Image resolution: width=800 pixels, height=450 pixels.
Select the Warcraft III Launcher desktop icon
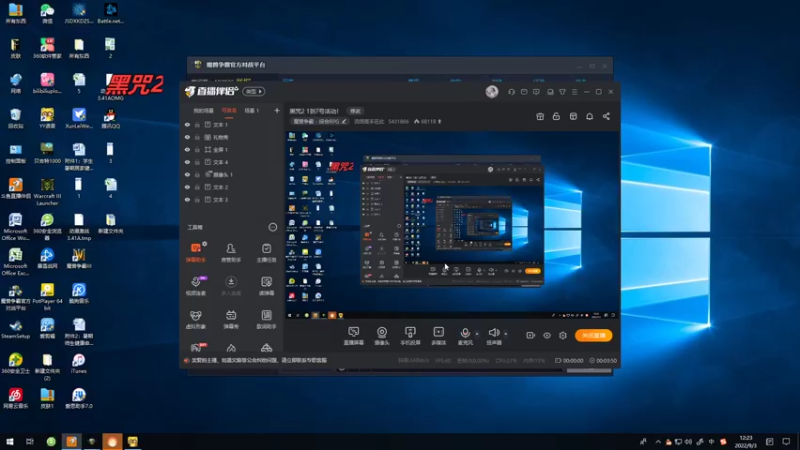tap(47, 191)
